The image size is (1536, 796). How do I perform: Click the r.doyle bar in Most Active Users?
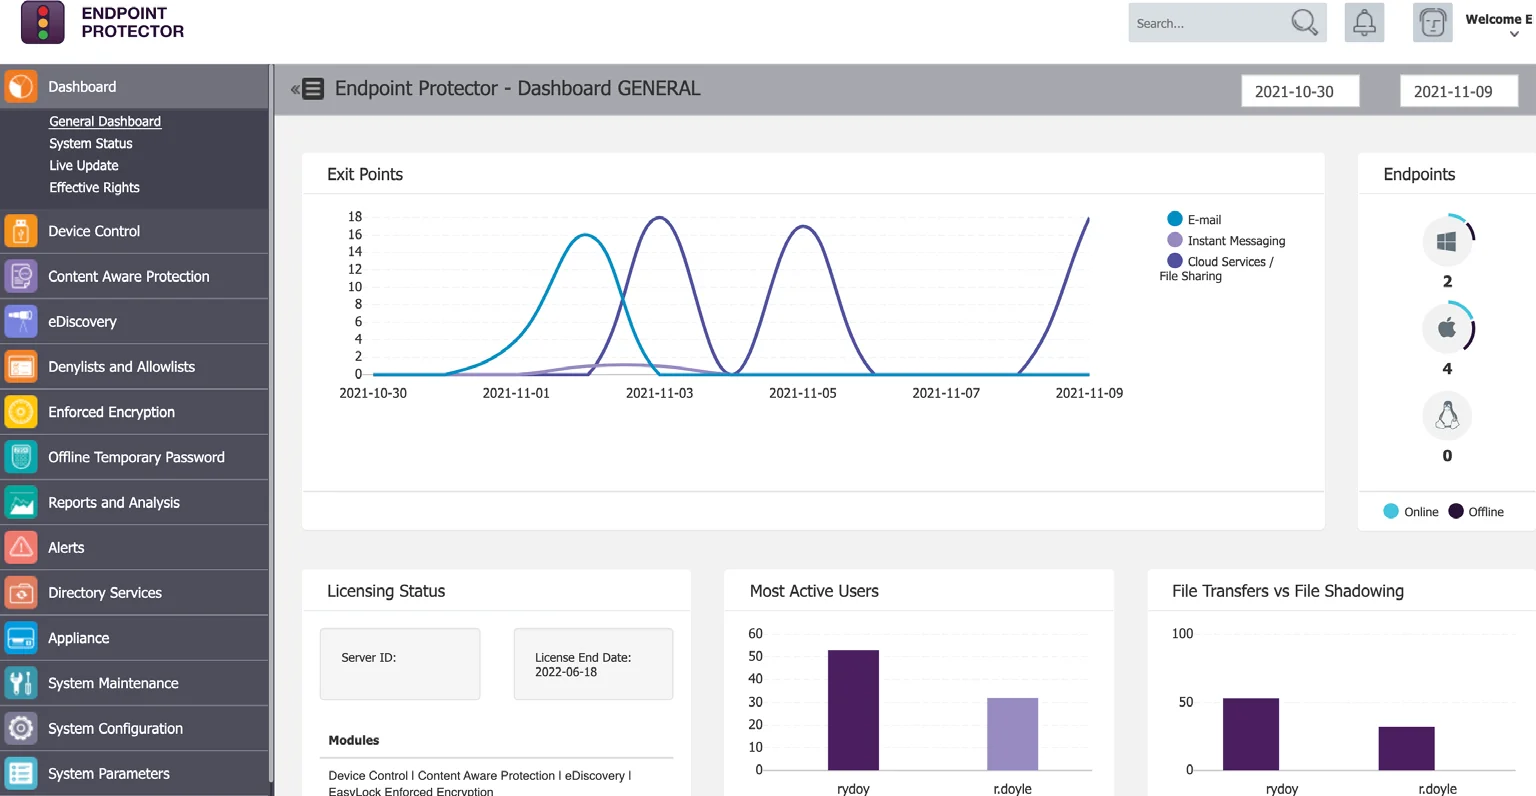[1012, 734]
